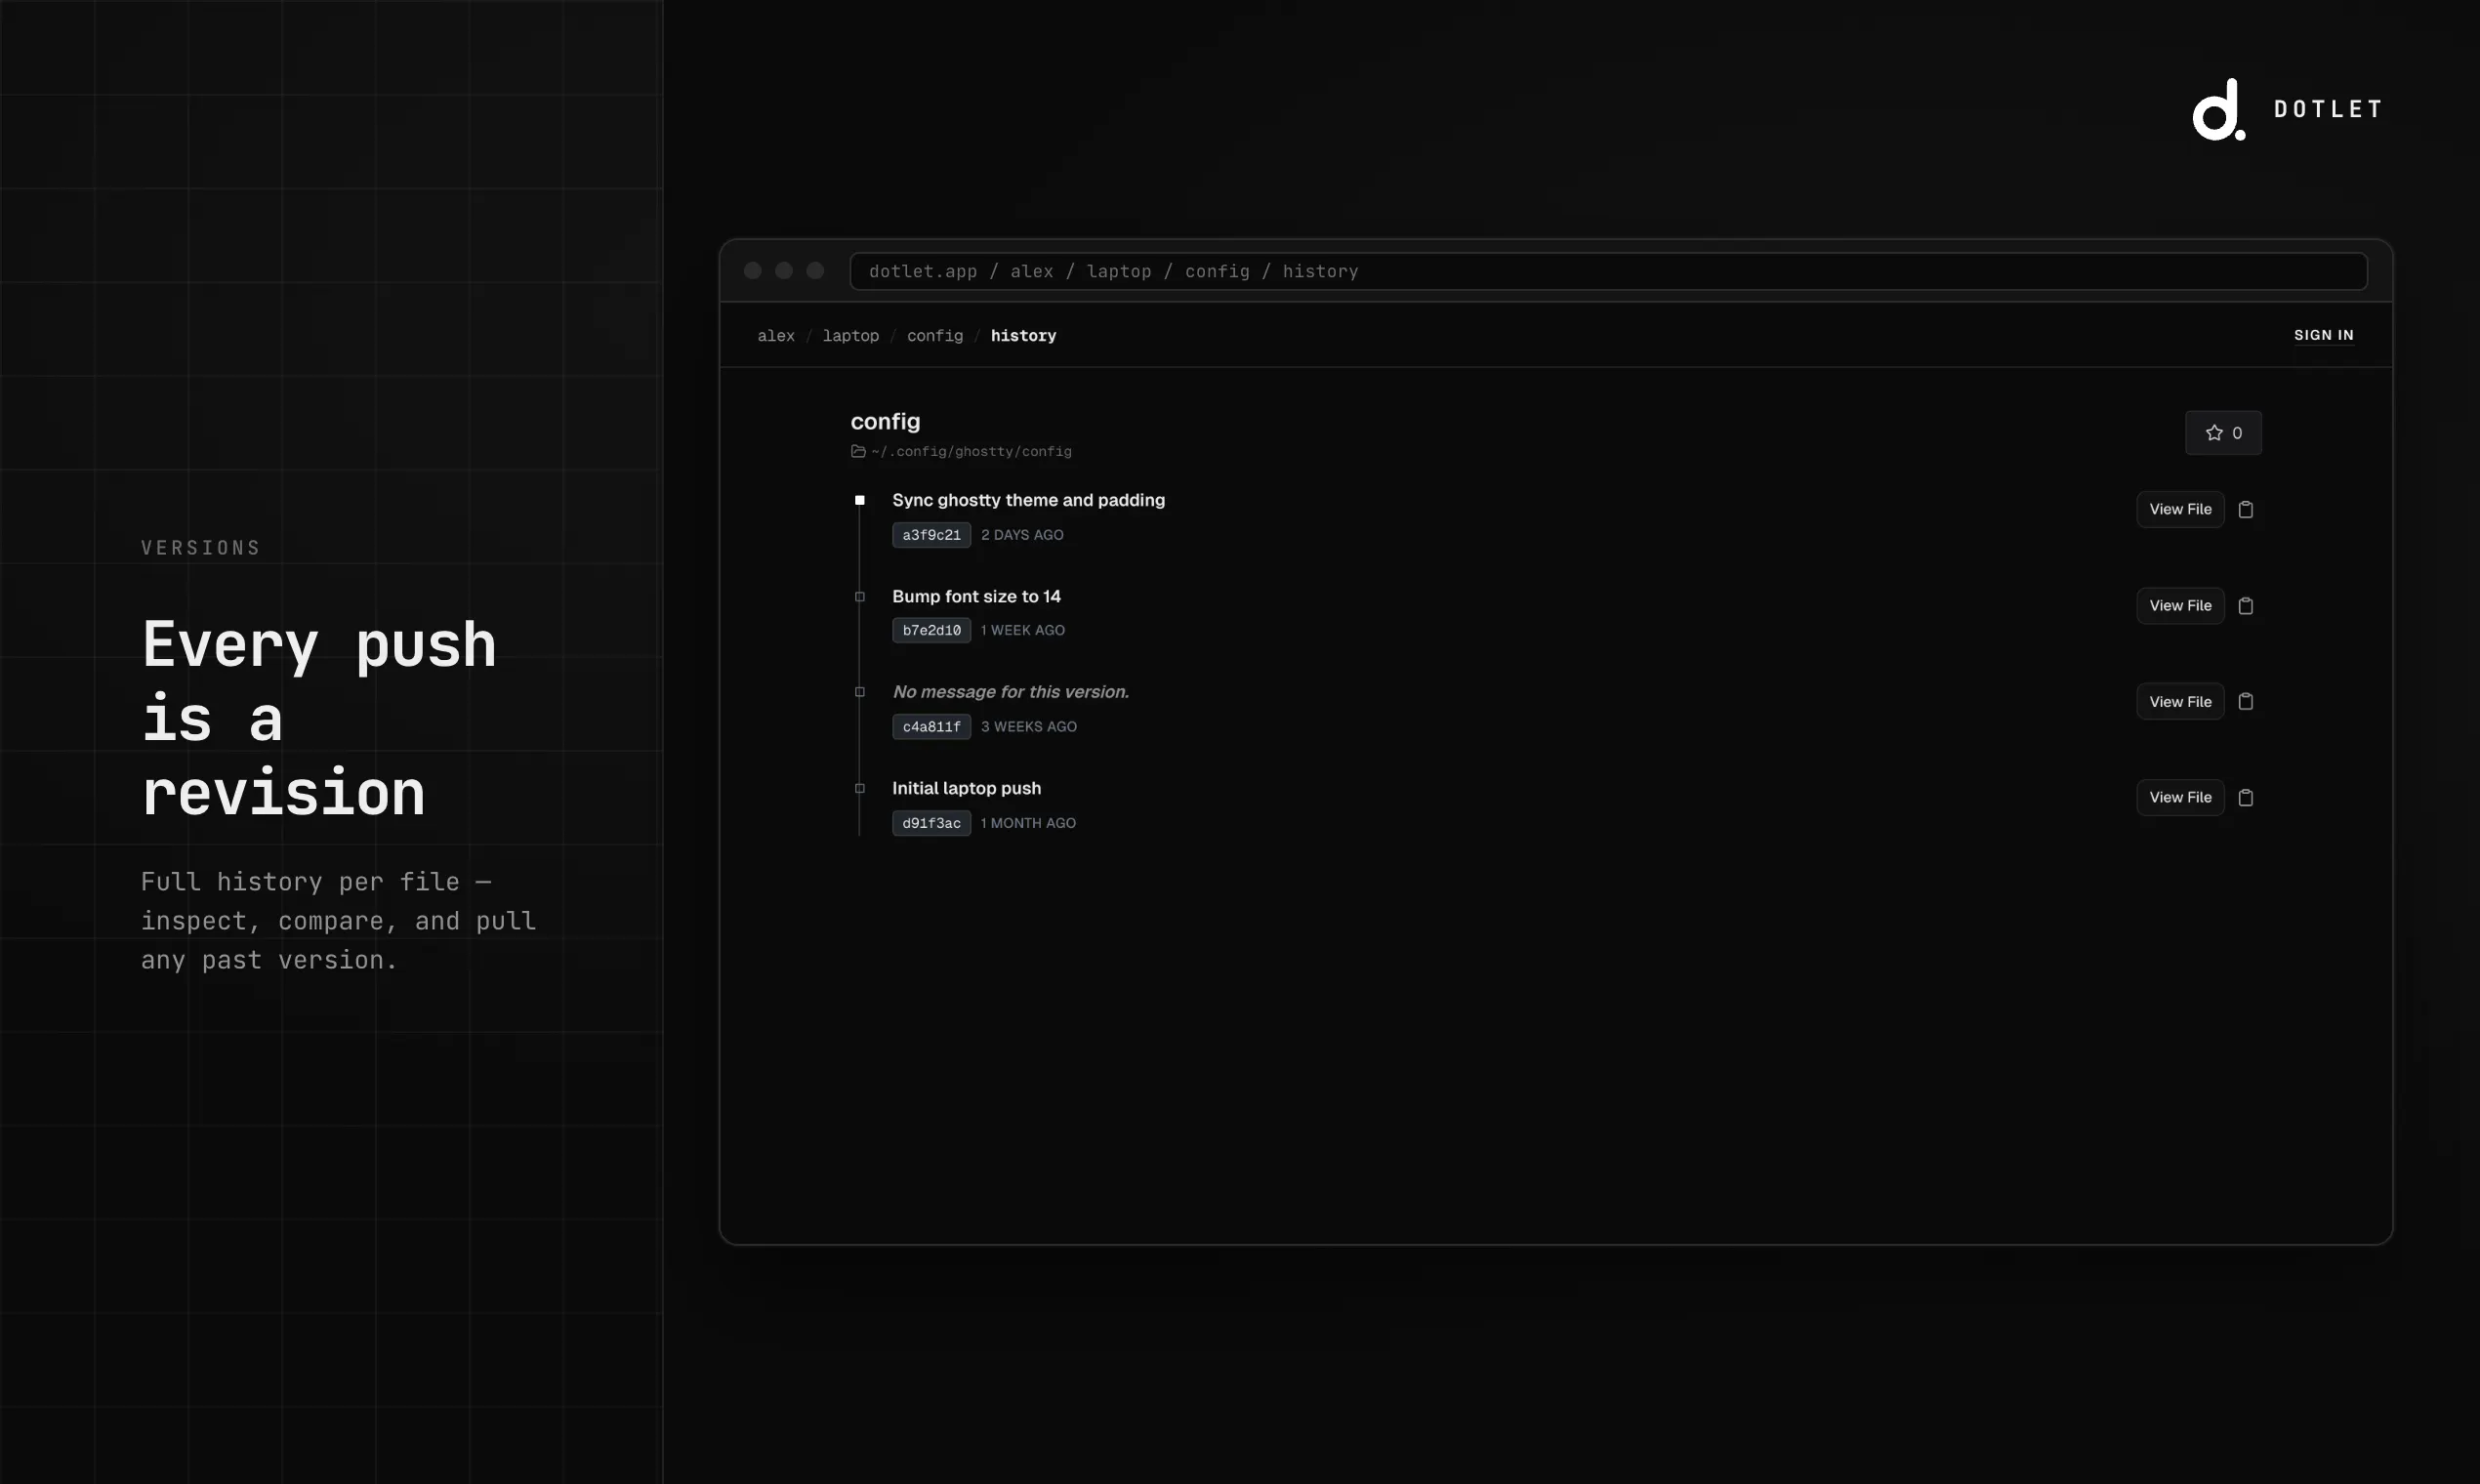This screenshot has width=2480, height=1484.
Task: Click 'Bump font size to 14' title
Action: (976, 597)
